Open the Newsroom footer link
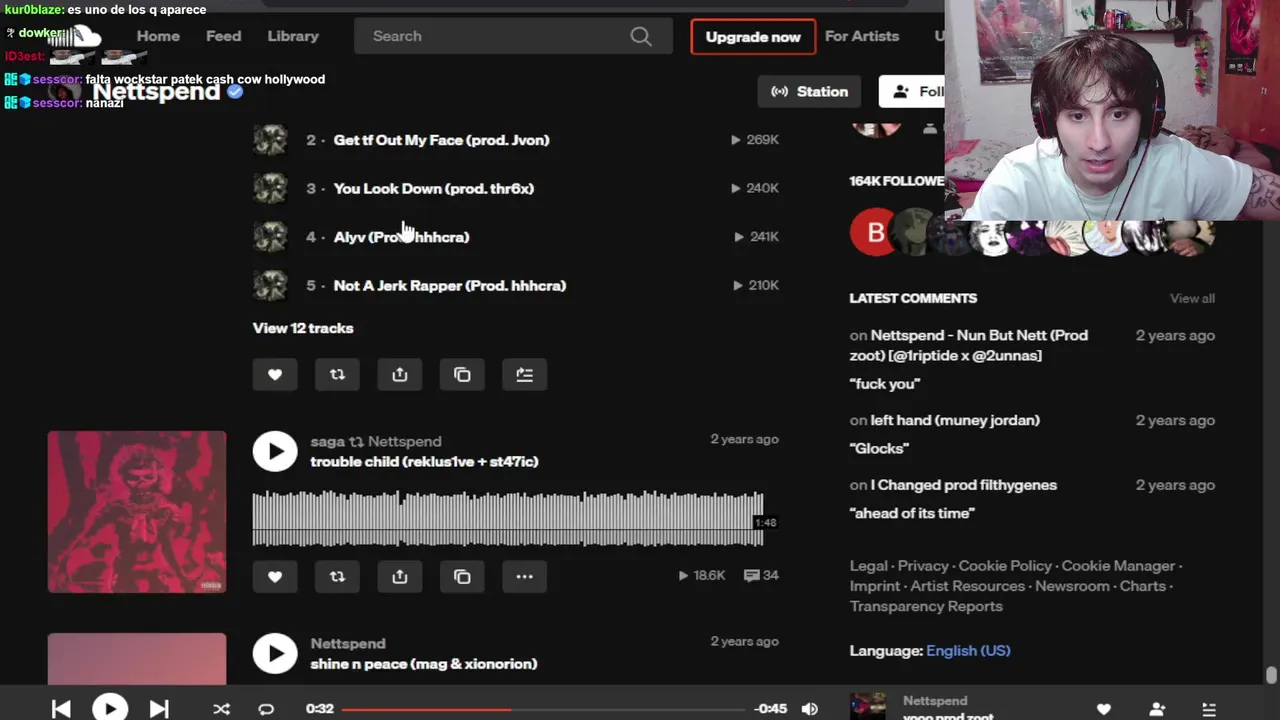This screenshot has height=720, width=1280. pyautogui.click(x=1071, y=586)
